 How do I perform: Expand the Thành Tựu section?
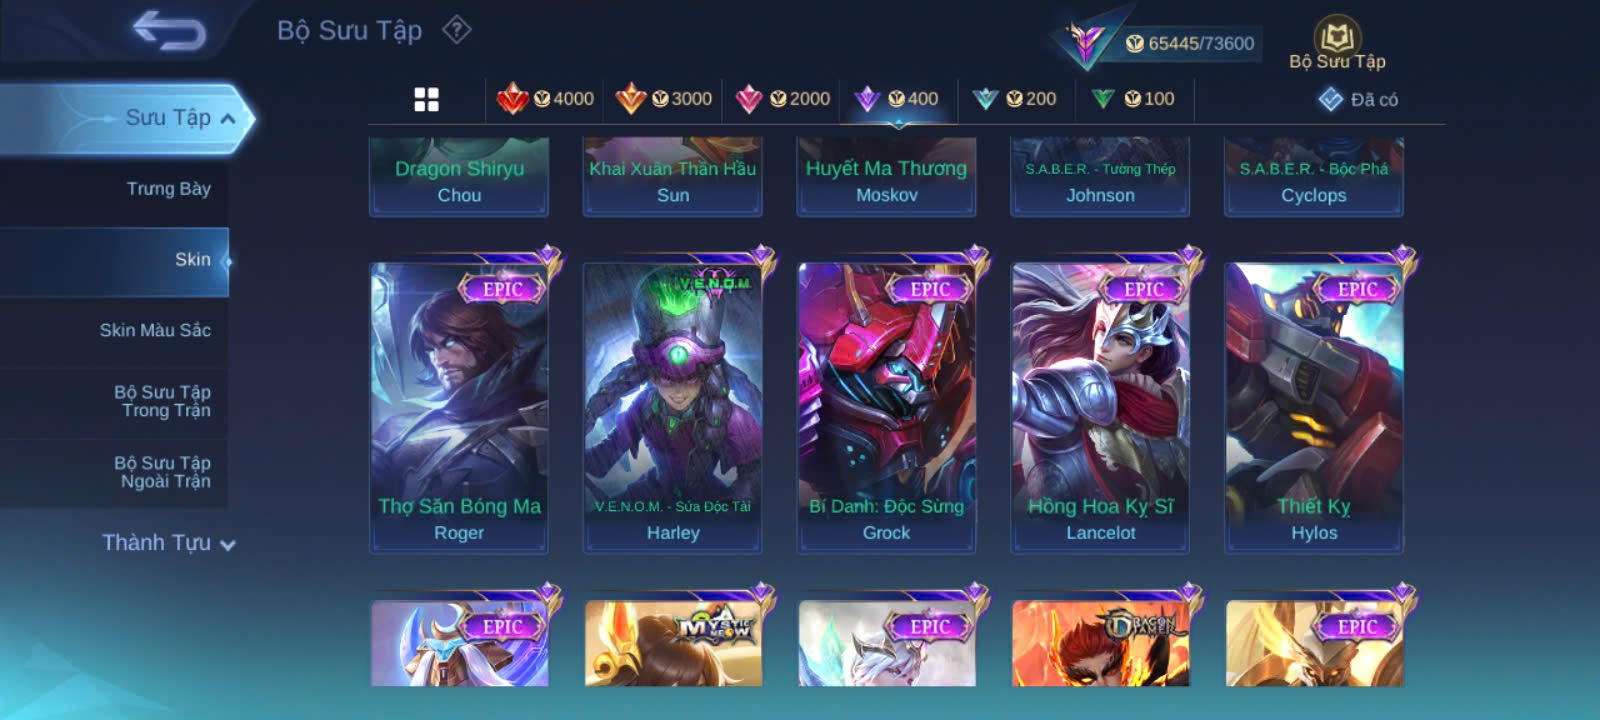click(168, 543)
